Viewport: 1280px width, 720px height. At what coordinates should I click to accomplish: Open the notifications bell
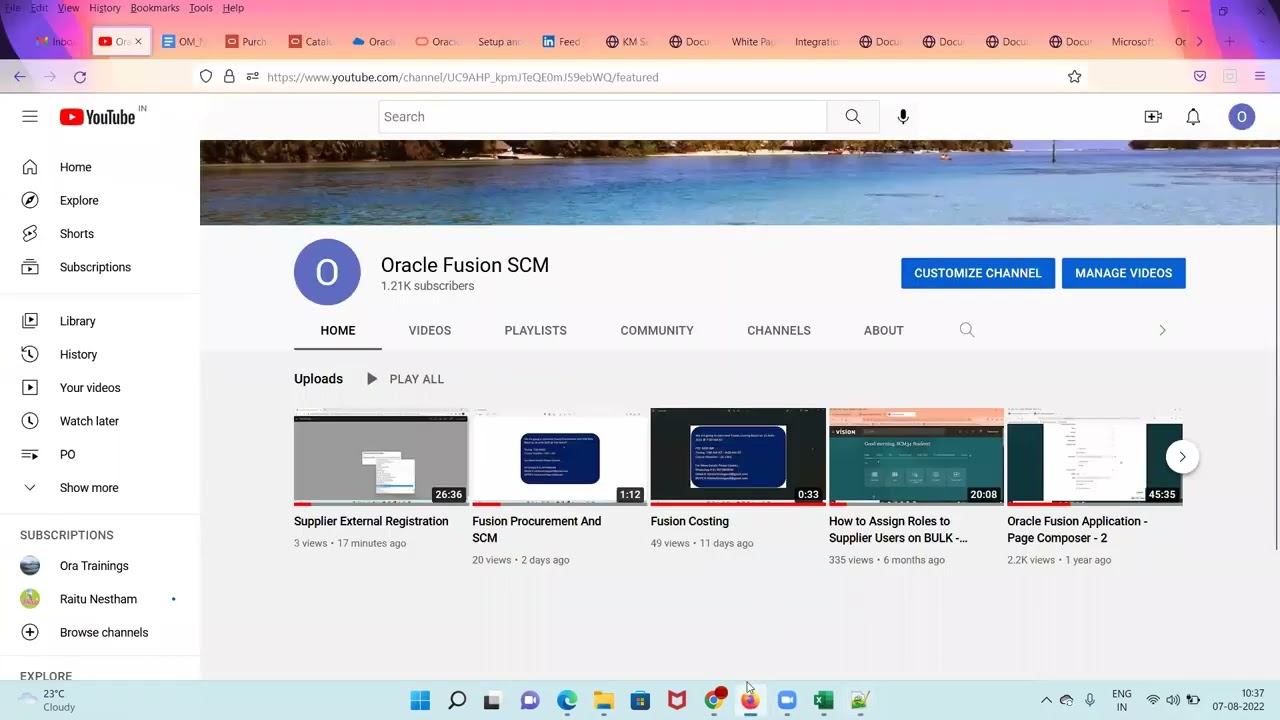click(x=1193, y=117)
